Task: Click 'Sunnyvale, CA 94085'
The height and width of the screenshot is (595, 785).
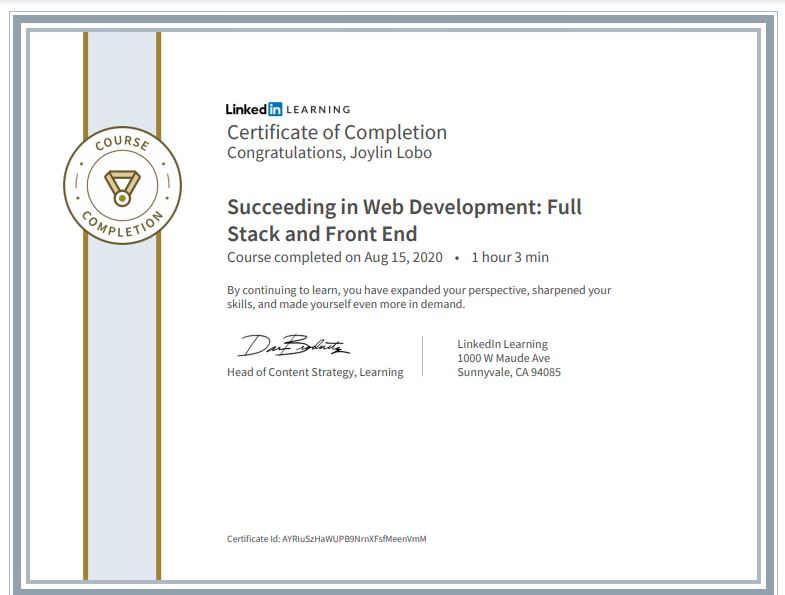Action: tap(509, 372)
